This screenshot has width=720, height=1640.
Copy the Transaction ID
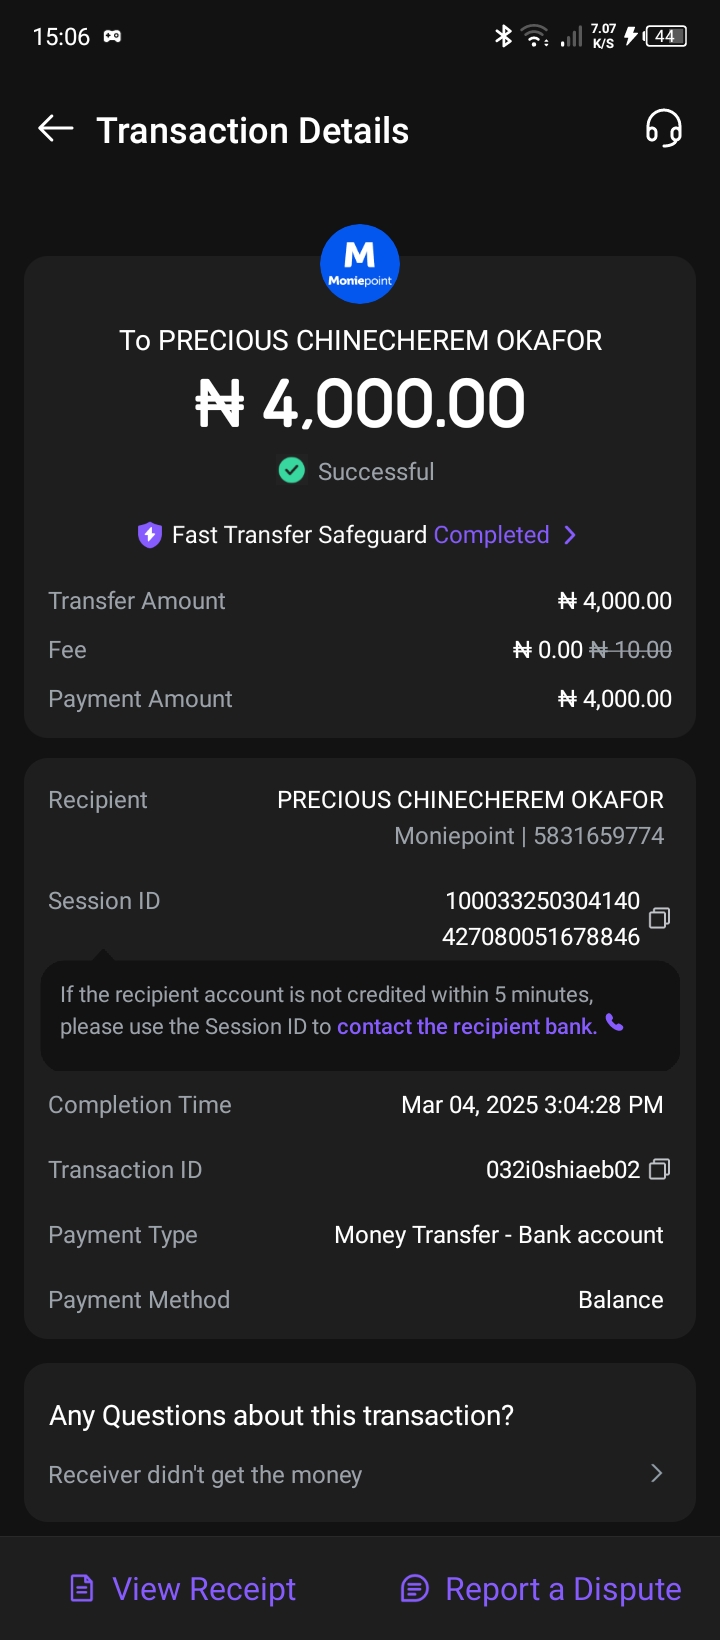(x=659, y=1169)
